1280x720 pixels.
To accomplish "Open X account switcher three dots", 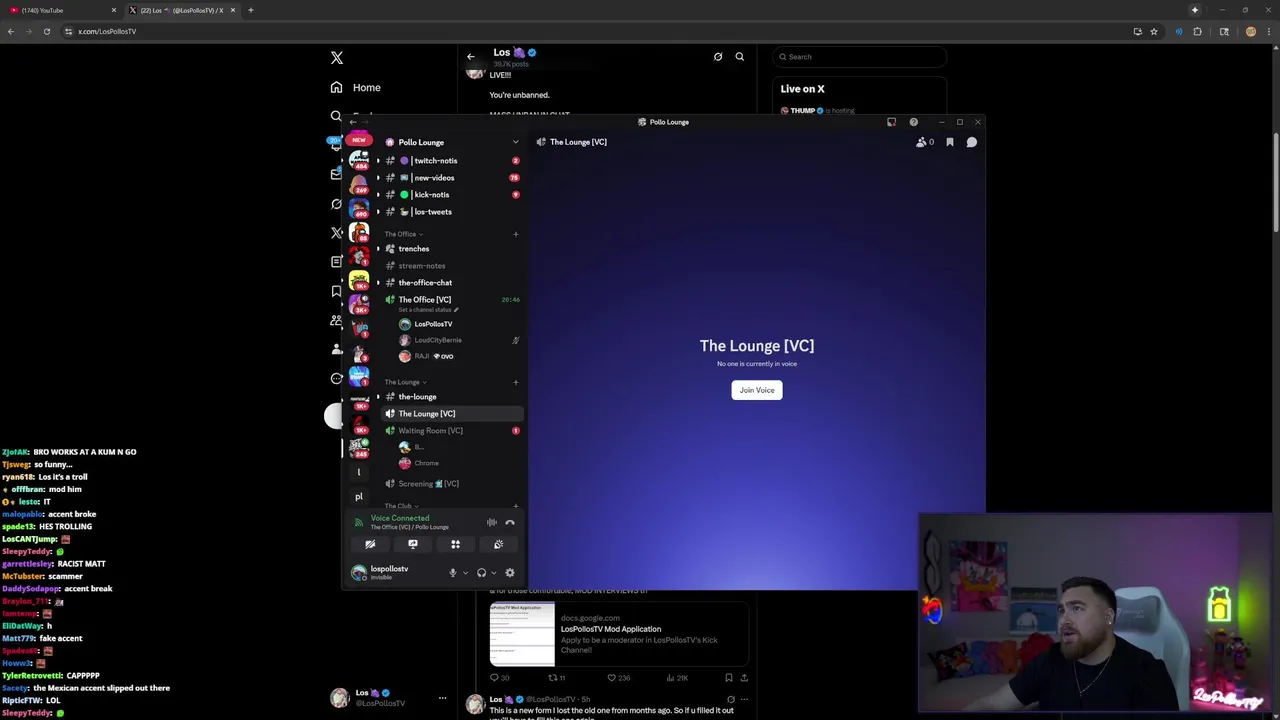I will tap(442, 698).
